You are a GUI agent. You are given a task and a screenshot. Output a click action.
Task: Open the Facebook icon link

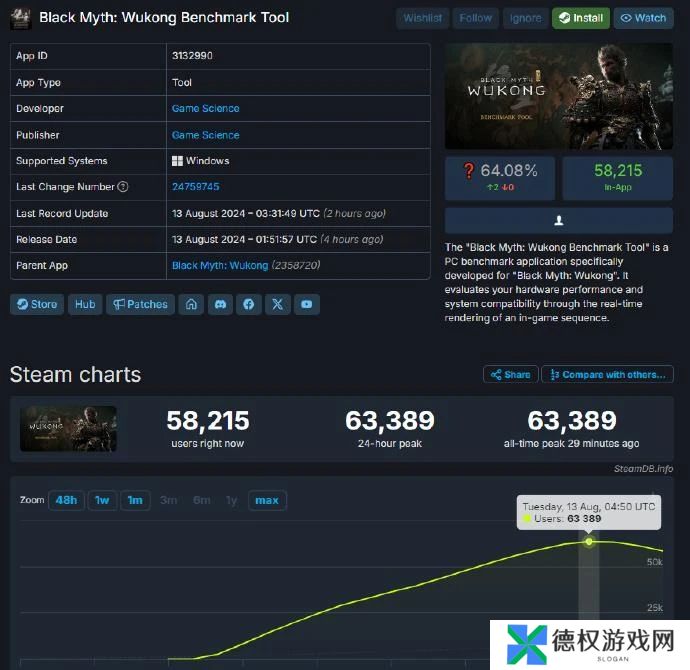(249, 304)
